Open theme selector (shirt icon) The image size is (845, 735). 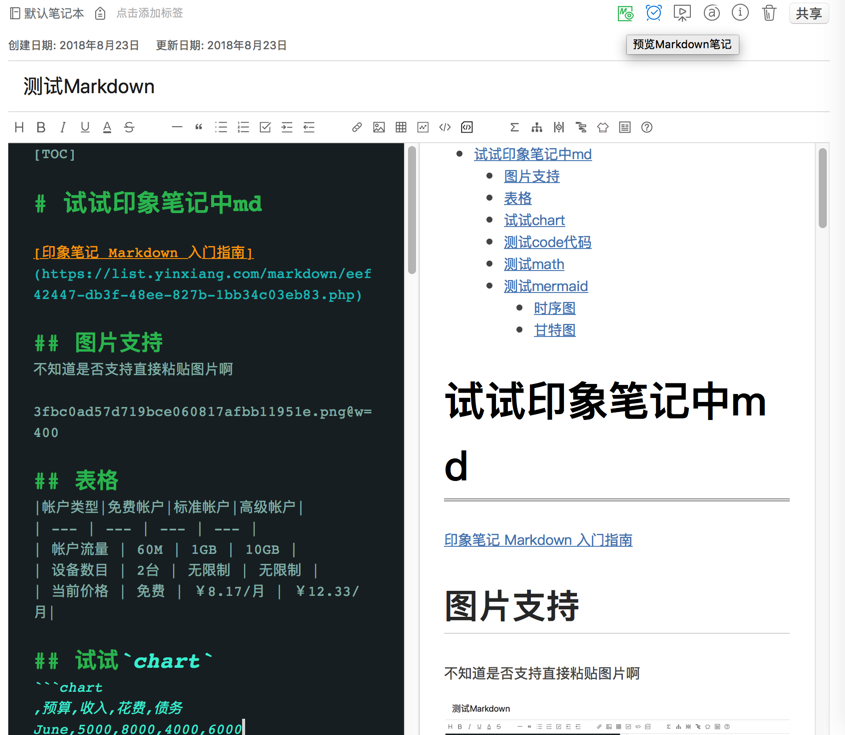pos(603,127)
